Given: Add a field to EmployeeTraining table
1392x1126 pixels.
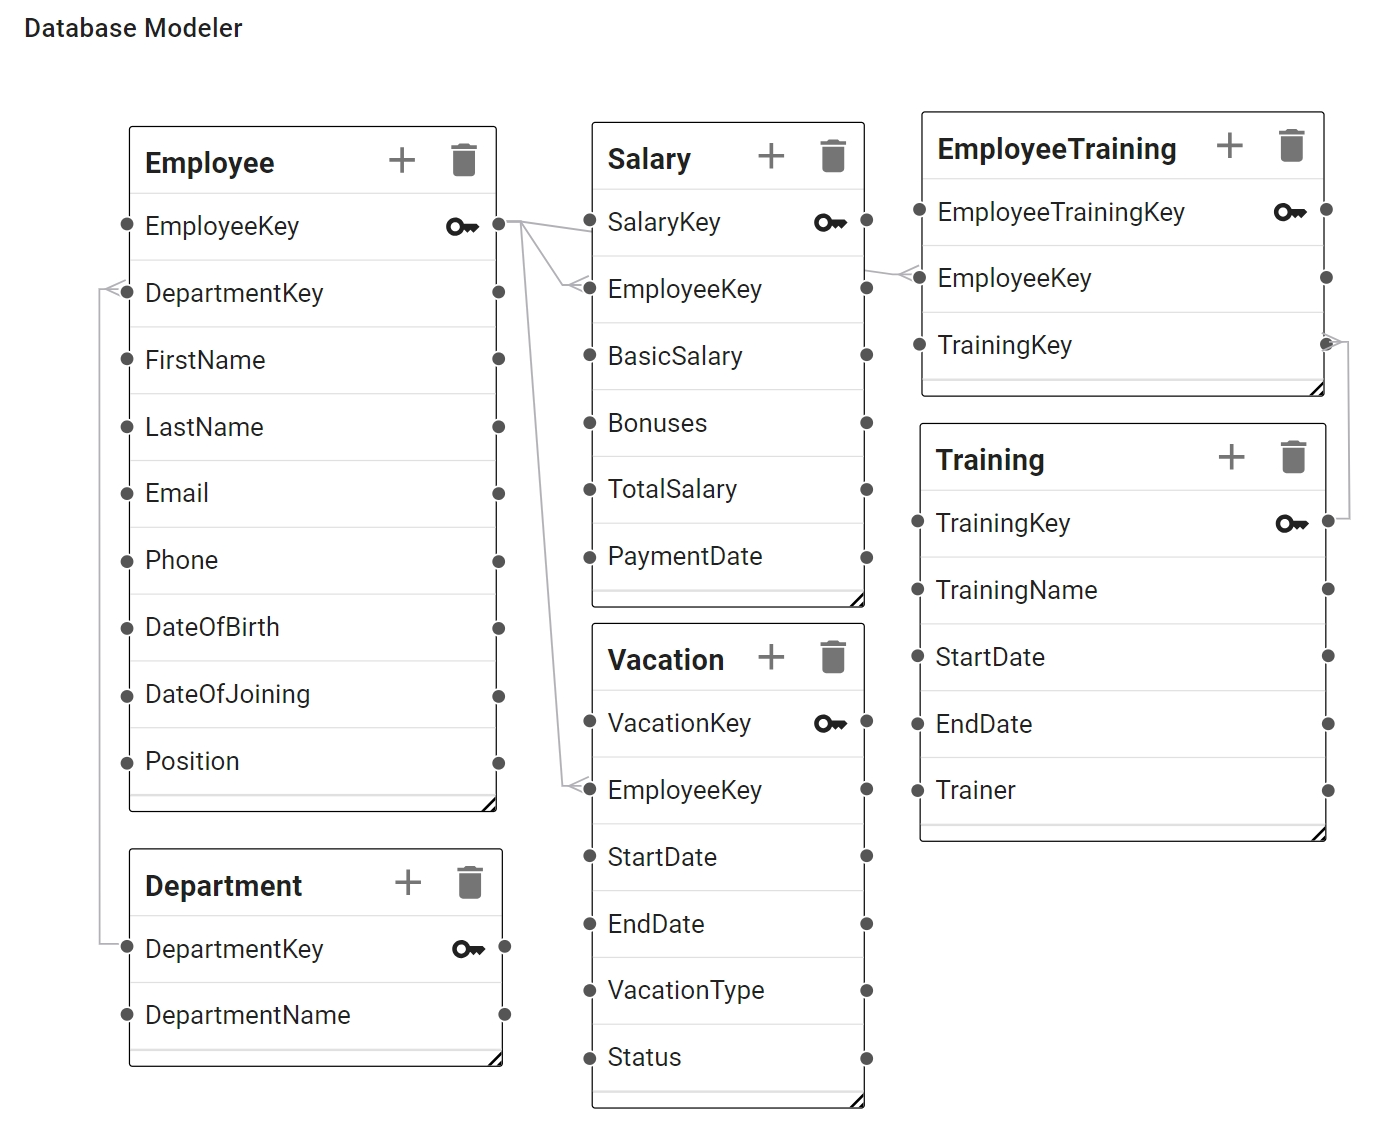Looking at the screenshot, I should point(1229,146).
